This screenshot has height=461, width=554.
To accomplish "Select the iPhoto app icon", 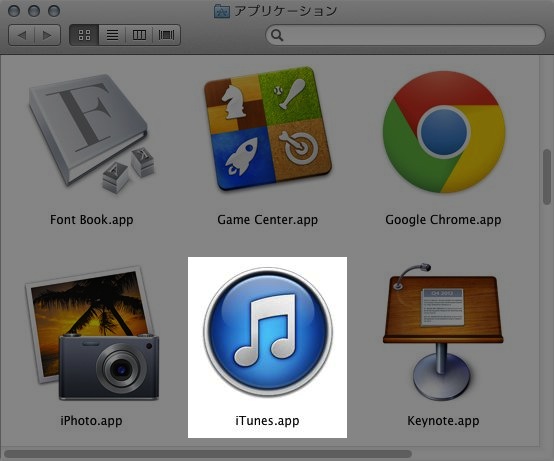I will pyautogui.click(x=92, y=333).
